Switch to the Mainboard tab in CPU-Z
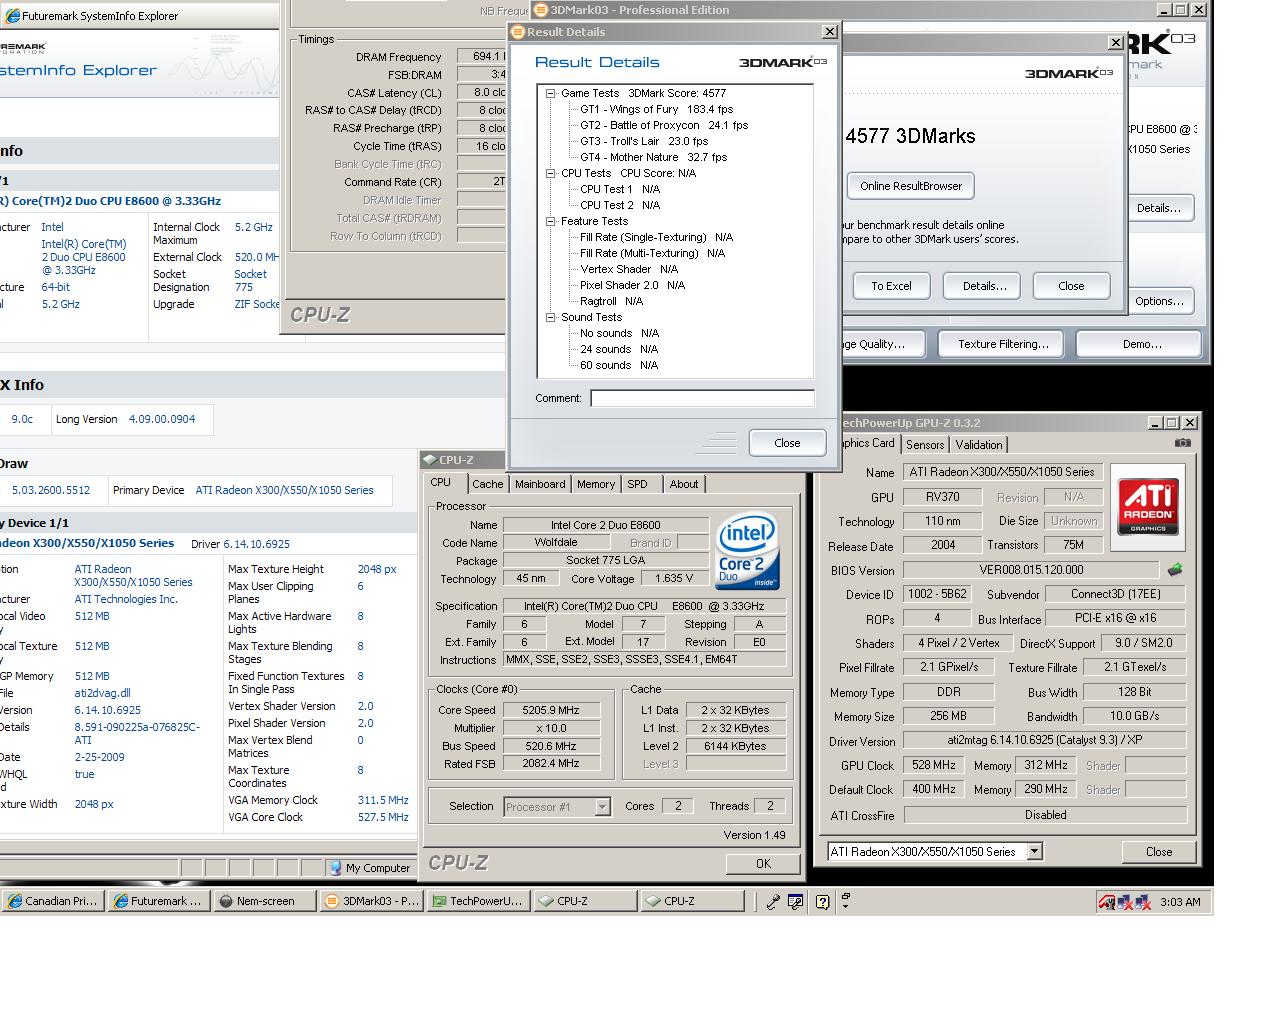 click(x=540, y=484)
